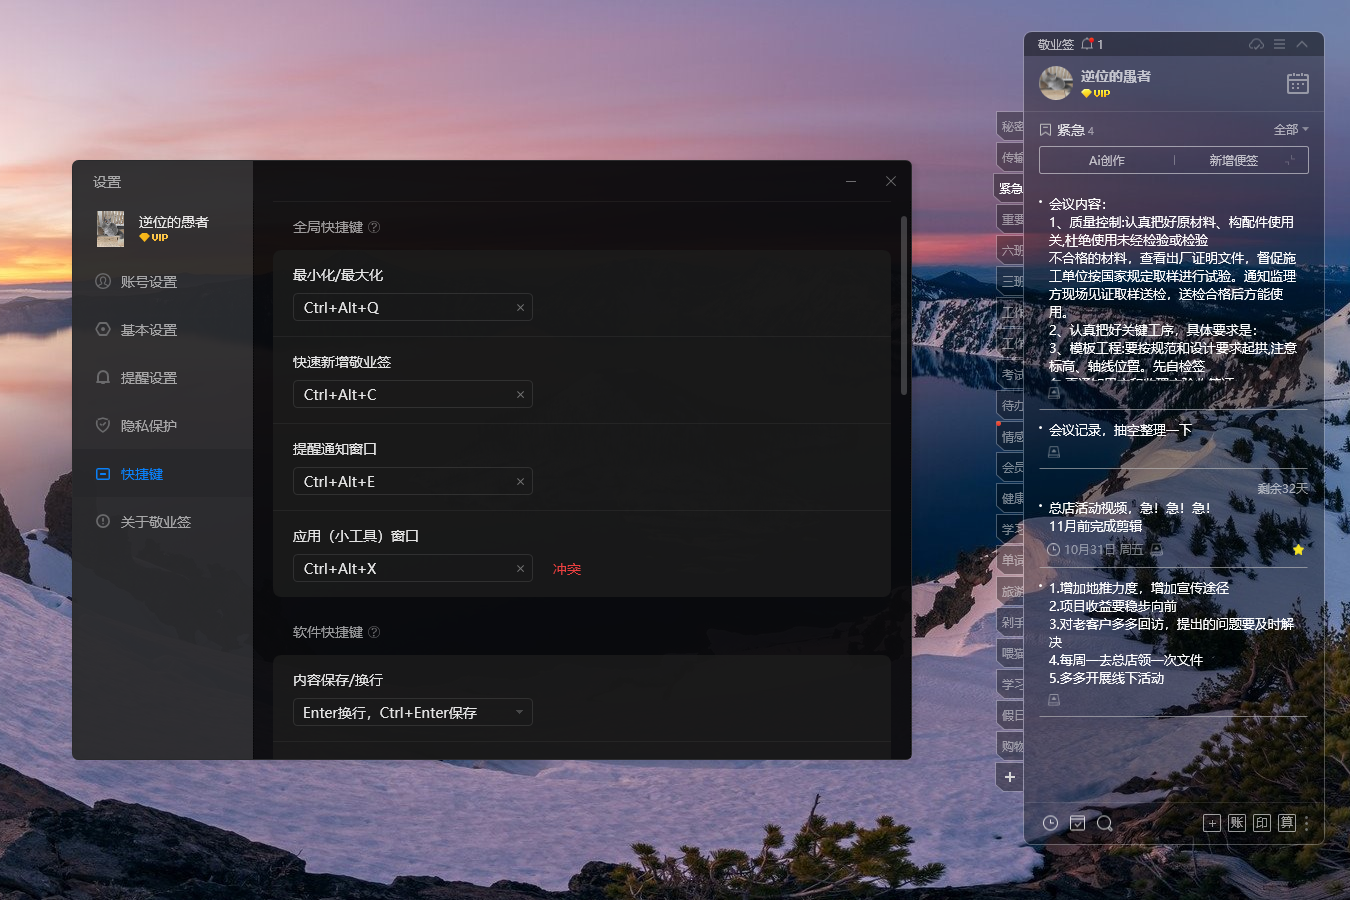Add a new category with the plus tab
This screenshot has width=1350, height=900.
1010,777
